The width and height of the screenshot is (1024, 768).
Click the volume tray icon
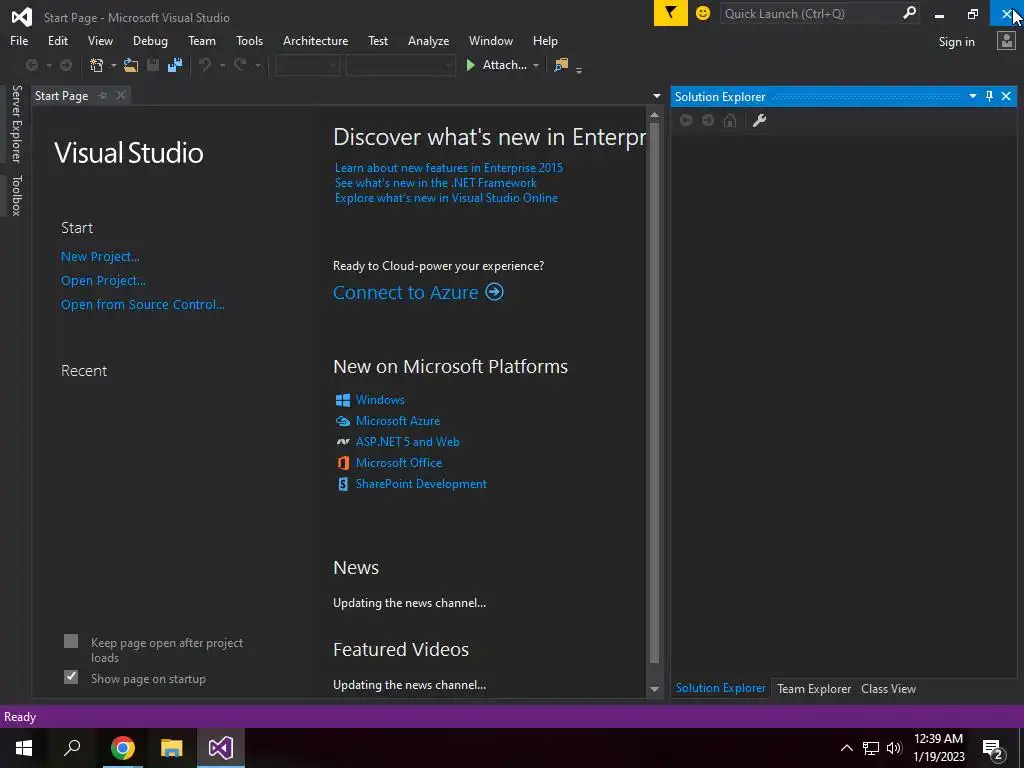[x=894, y=748]
